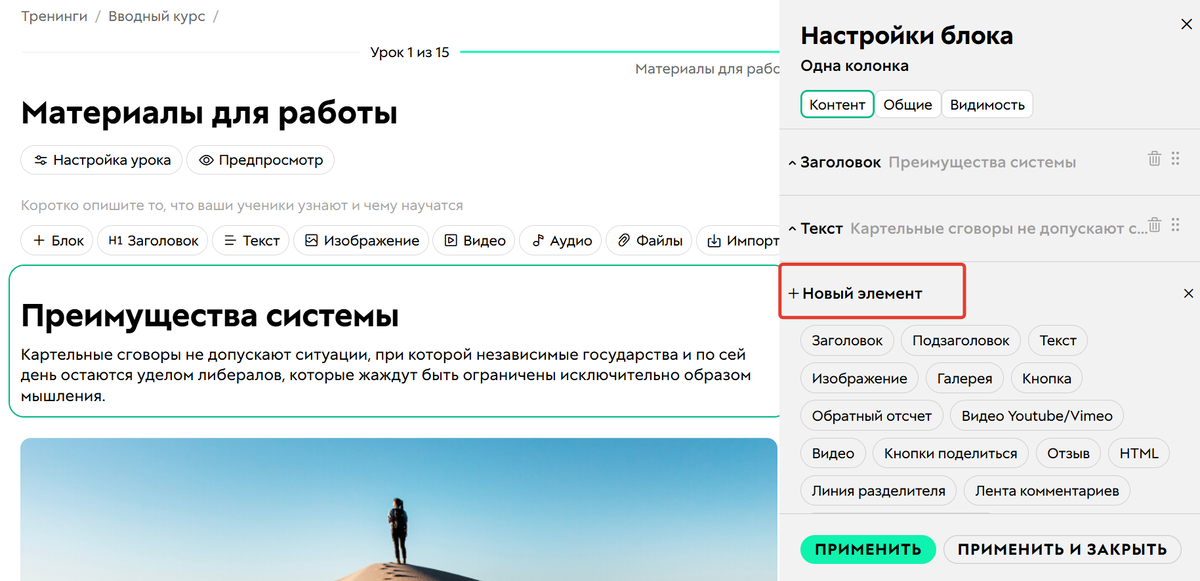Add Изображение element chip in panel
Image resolution: width=1200 pixels, height=581 pixels.
pyautogui.click(x=859, y=378)
